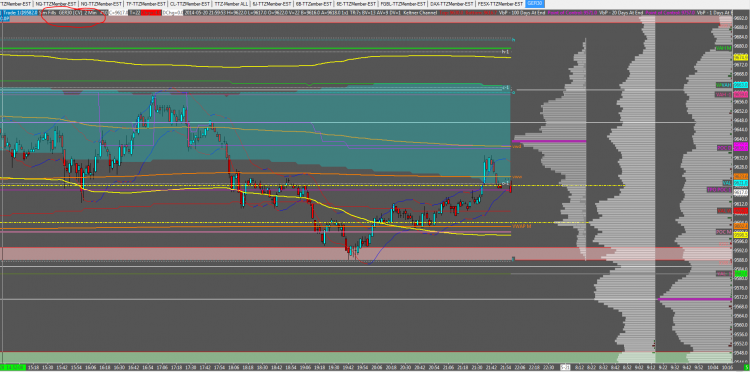Click the Trade 1 label in header
This screenshot has height=372, width=750.
[x=12, y=12]
